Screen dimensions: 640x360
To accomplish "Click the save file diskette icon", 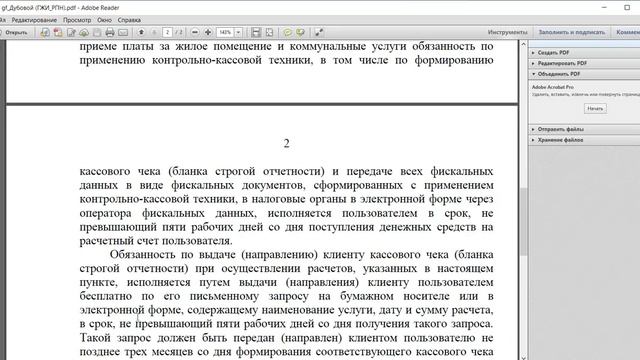I will 97,32.
